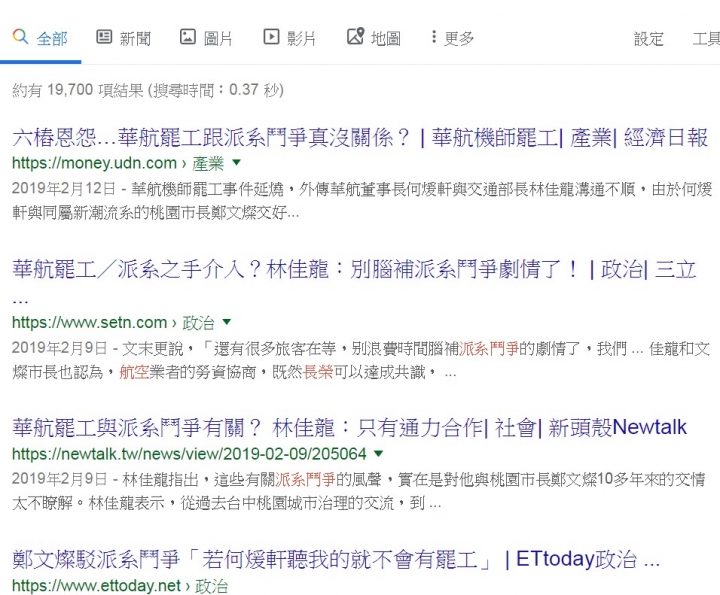The height and width of the screenshot is (595, 720).
Task: Click the 2019年2月12日 snippet date
Action: (x=64, y=188)
